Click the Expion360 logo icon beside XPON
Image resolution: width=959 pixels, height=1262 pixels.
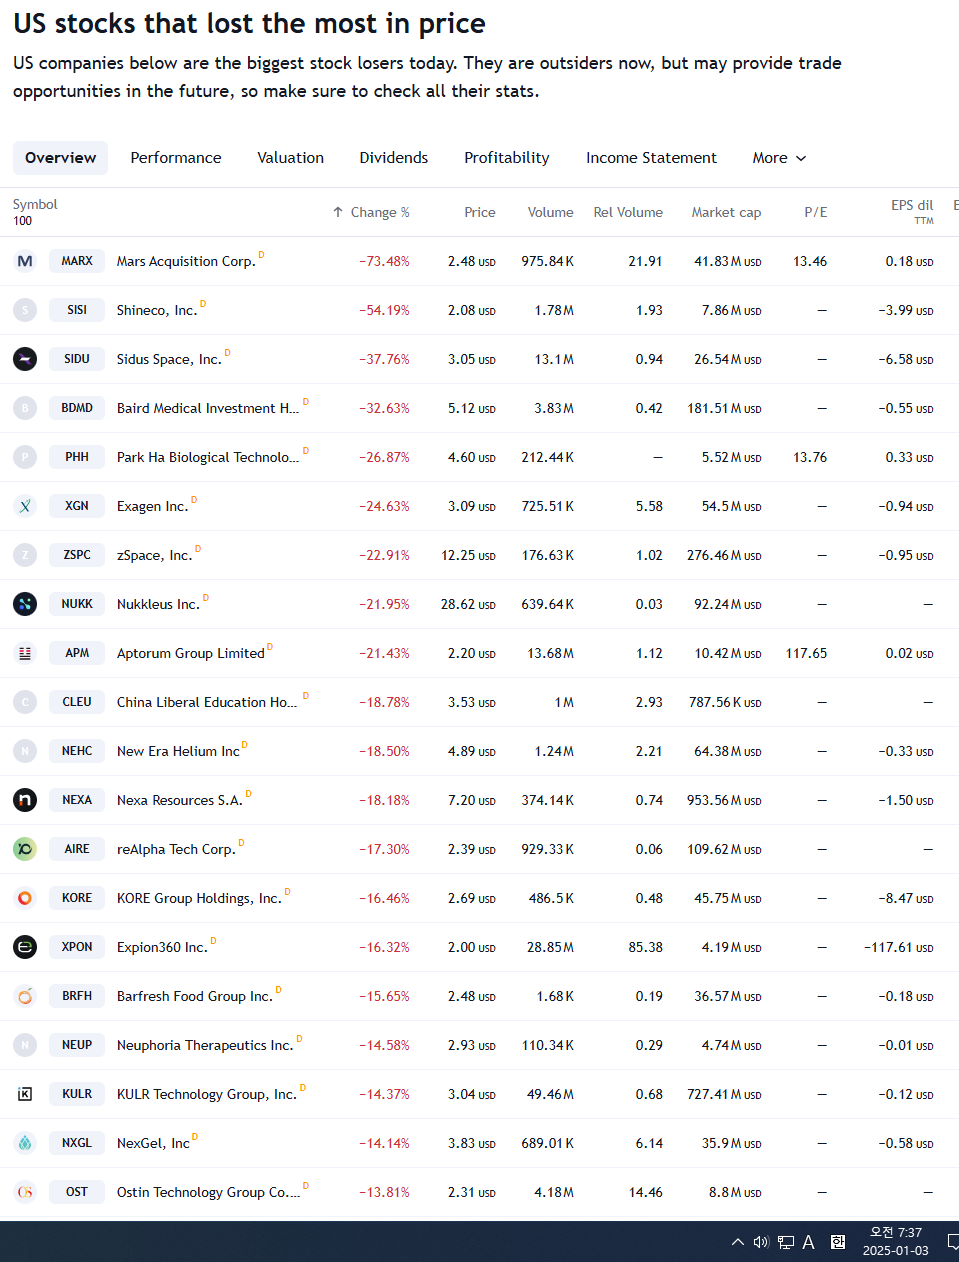[x=25, y=947]
